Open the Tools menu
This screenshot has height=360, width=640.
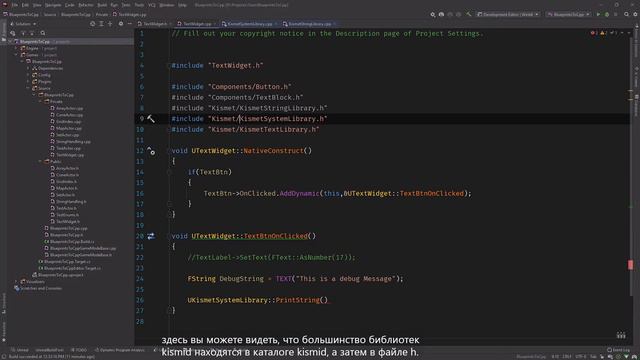tap(140, 5)
